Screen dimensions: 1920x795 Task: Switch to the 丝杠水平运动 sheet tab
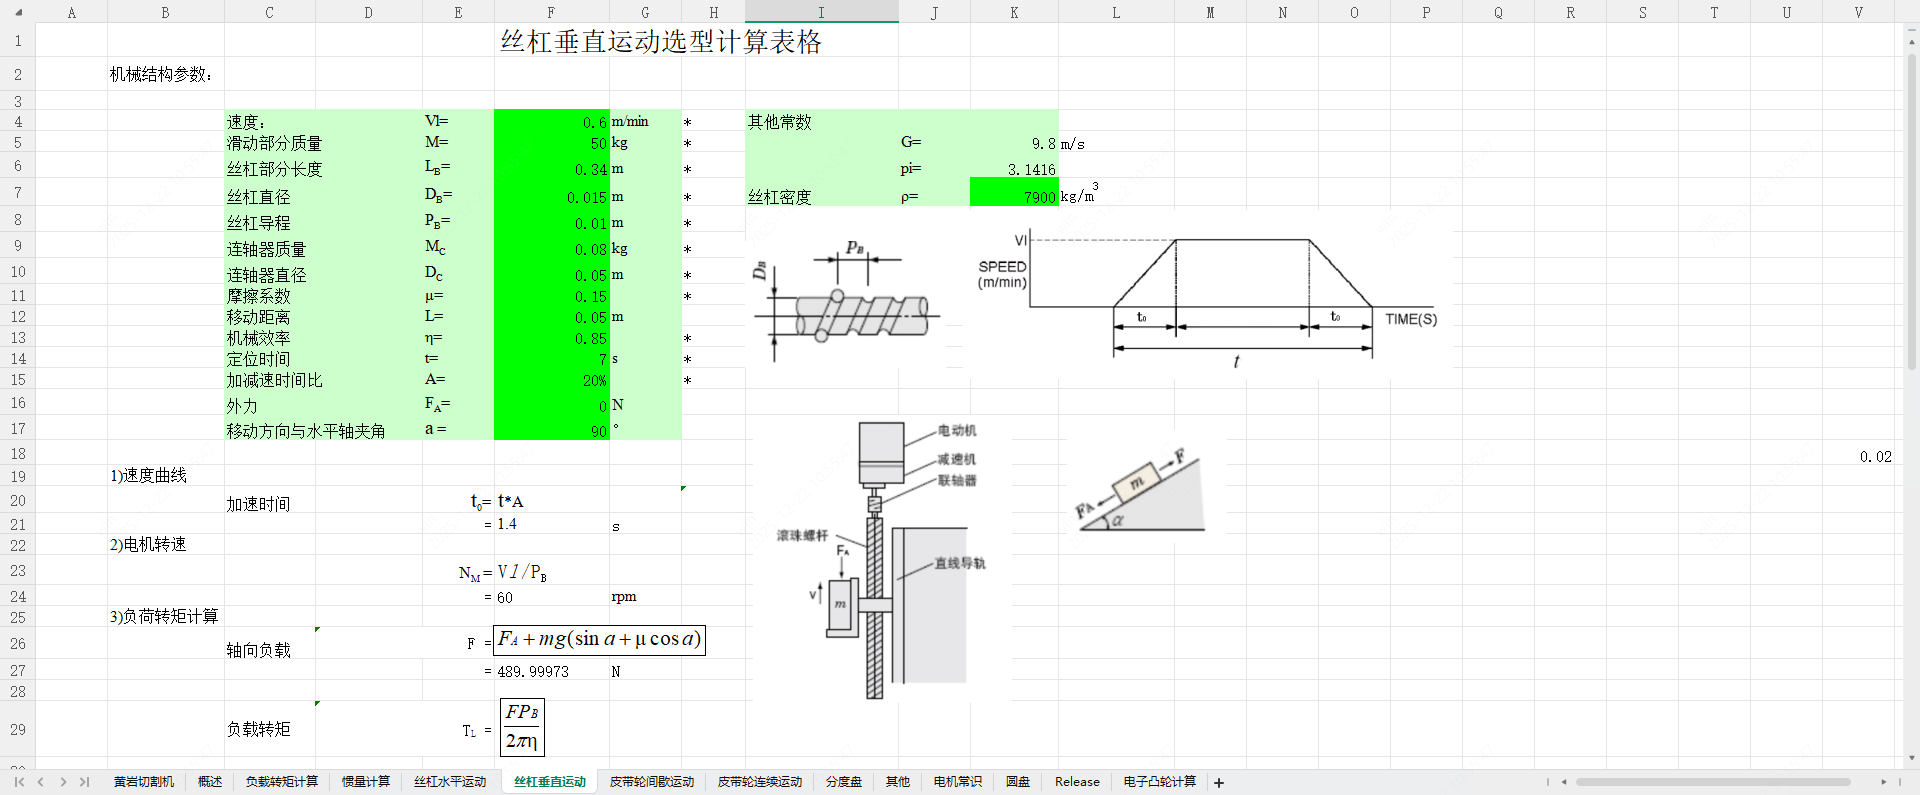point(450,782)
